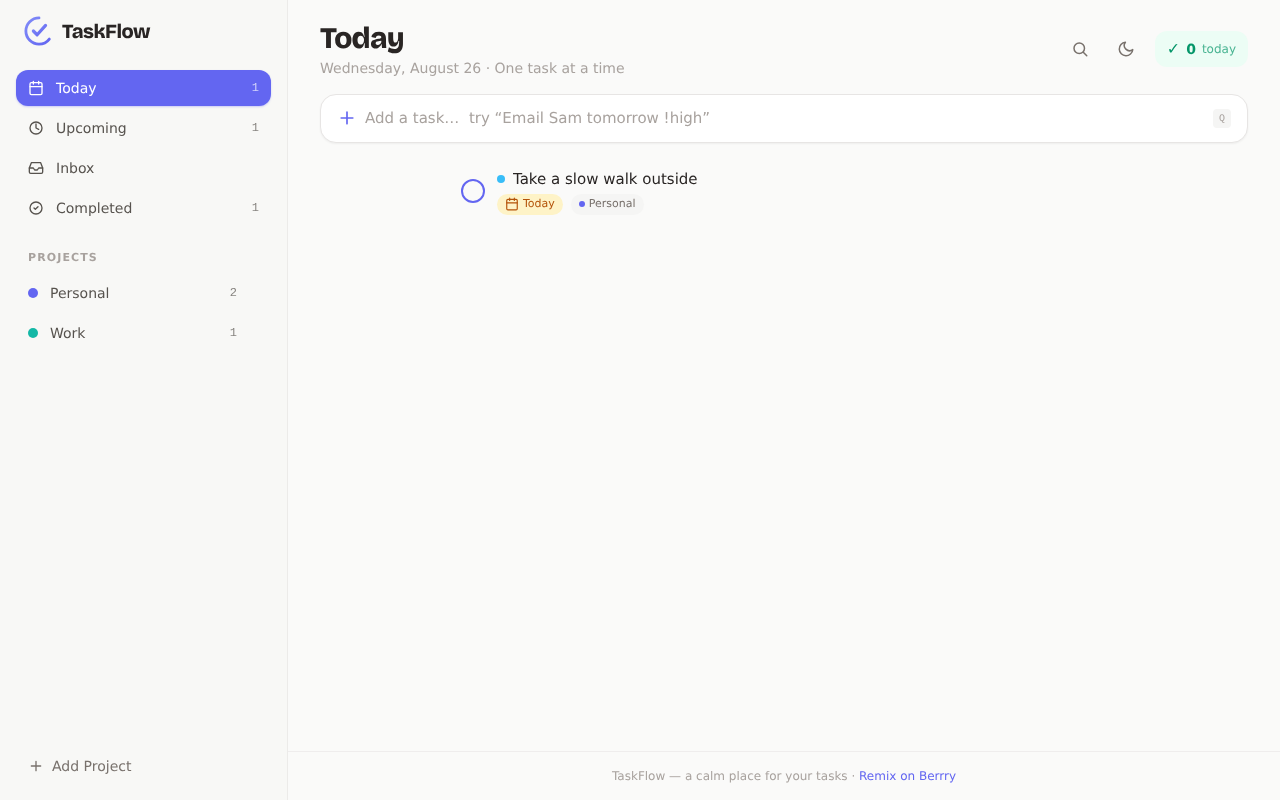This screenshot has width=1280, height=800.
Task: Click the 'Today' page heading
Action: tap(362, 38)
